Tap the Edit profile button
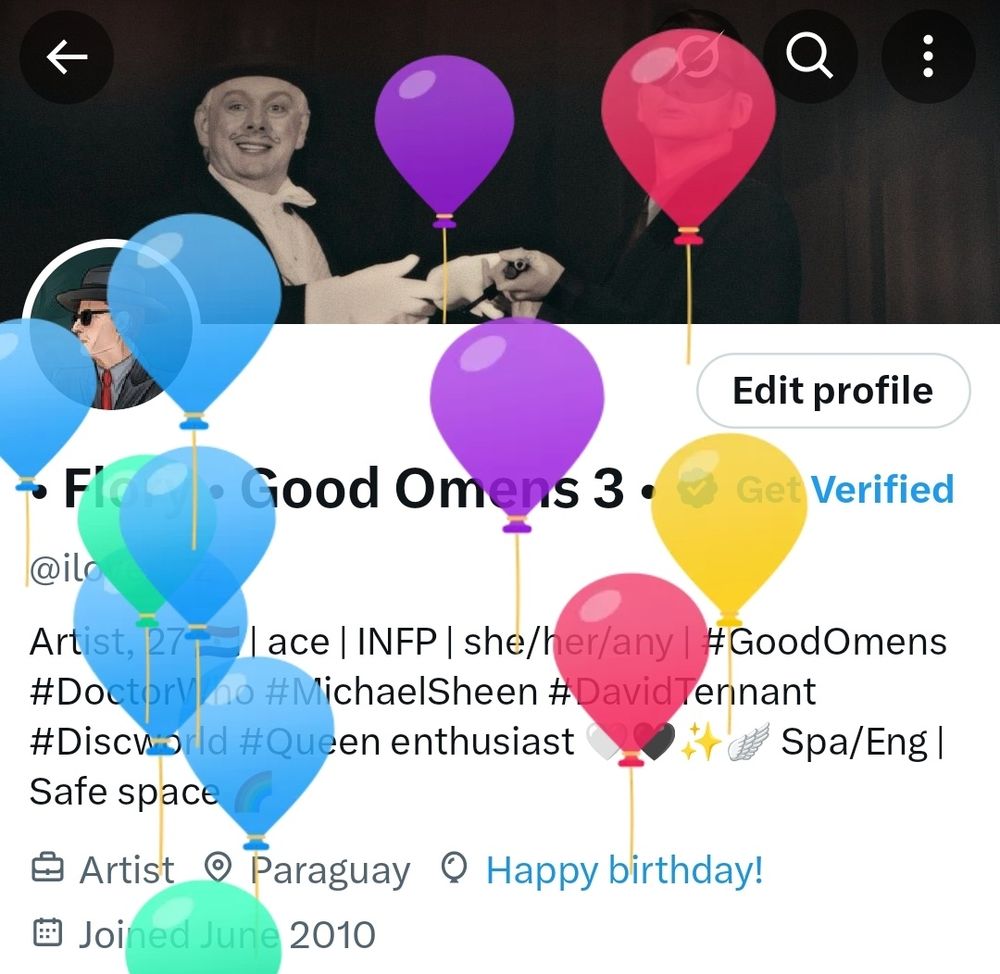Viewport: 1000px width, 974px height. (x=834, y=390)
